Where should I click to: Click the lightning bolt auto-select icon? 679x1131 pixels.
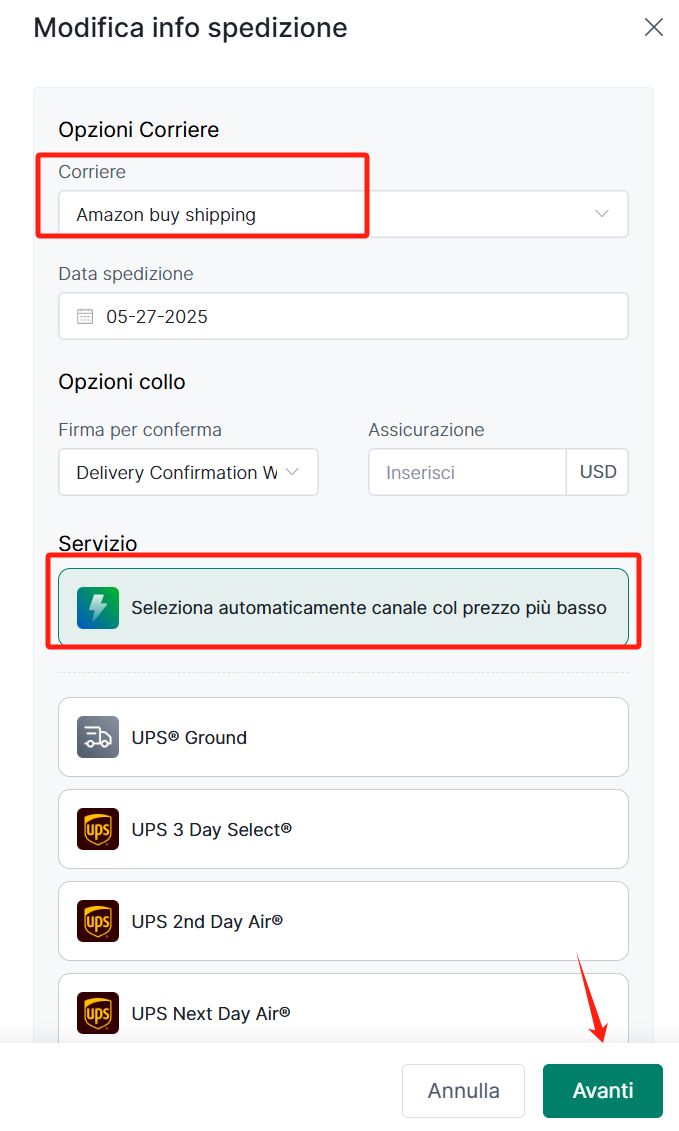98,608
